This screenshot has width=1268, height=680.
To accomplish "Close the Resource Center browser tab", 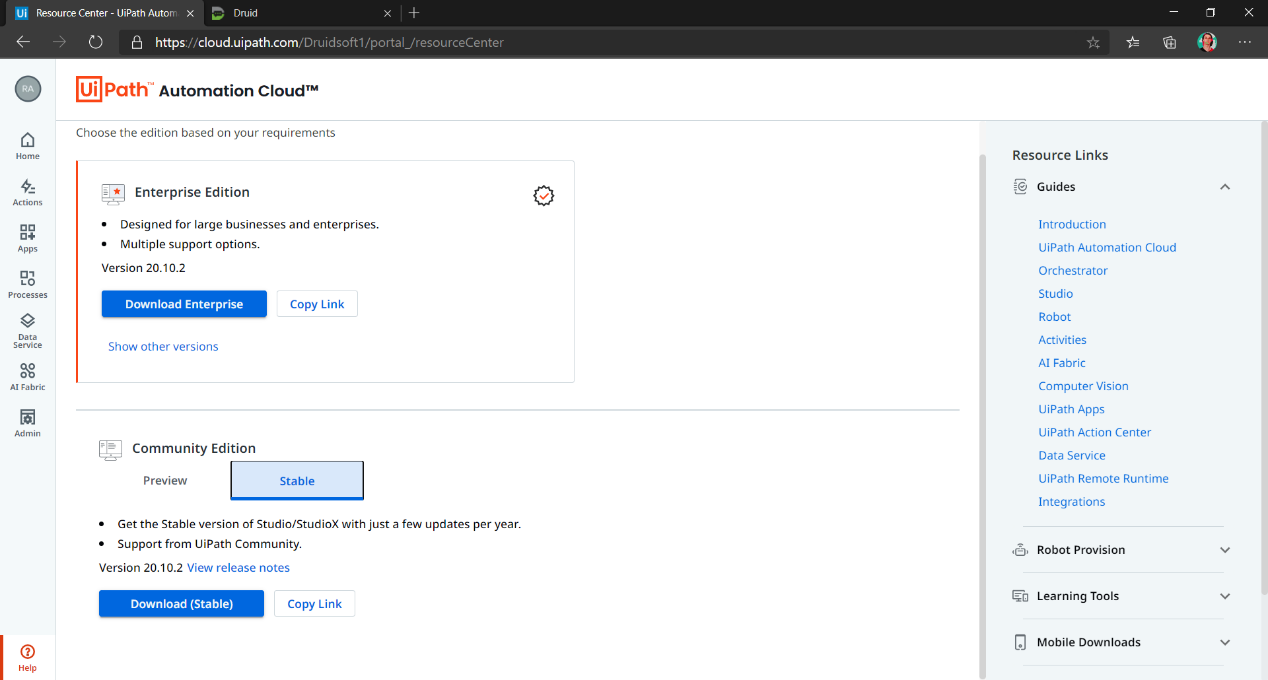I will 190,13.
